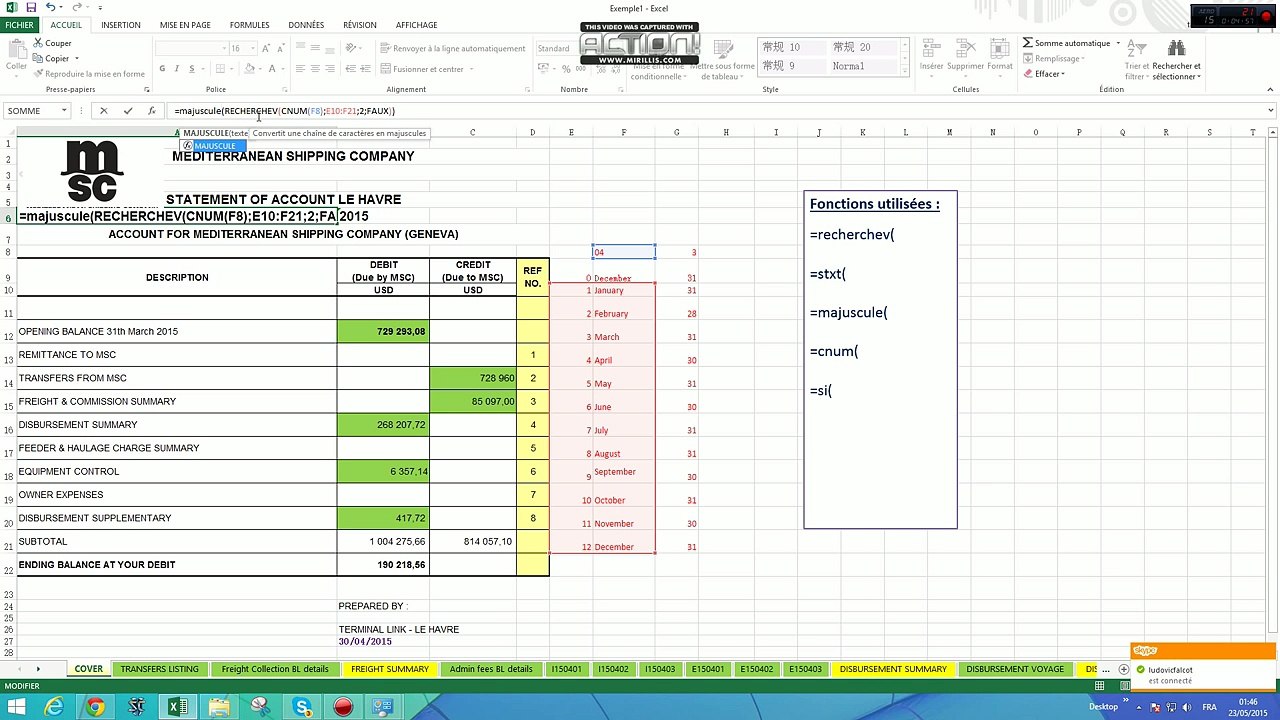This screenshot has width=1280, height=720.
Task: Click the Remplissage fill button
Action: coord(1055,59)
